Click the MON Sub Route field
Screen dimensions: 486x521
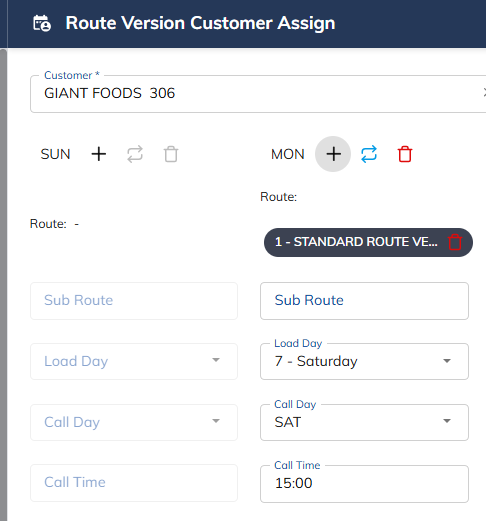pos(364,301)
